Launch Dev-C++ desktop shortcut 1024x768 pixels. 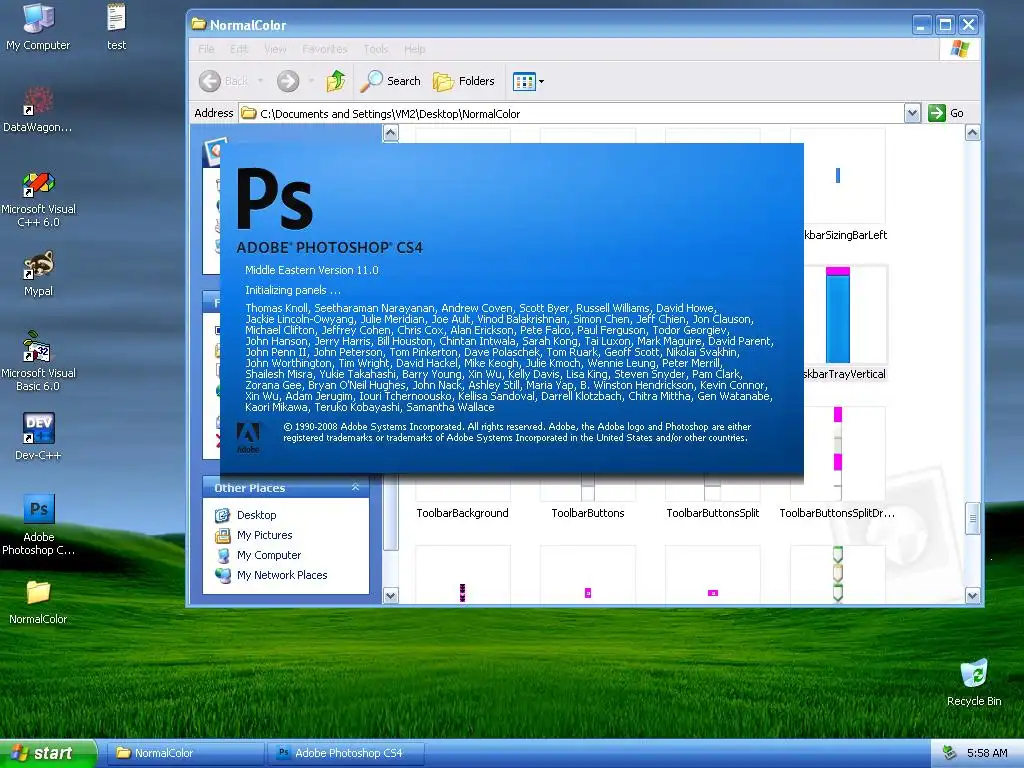(x=38, y=436)
